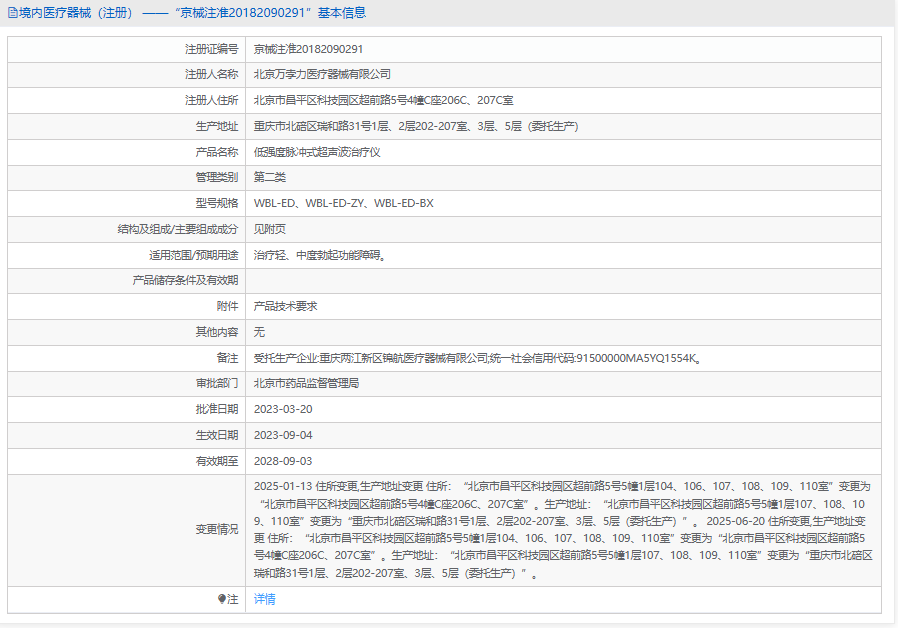
Task: Select the 有效期至 value 2028-09-03
Action: (283, 461)
